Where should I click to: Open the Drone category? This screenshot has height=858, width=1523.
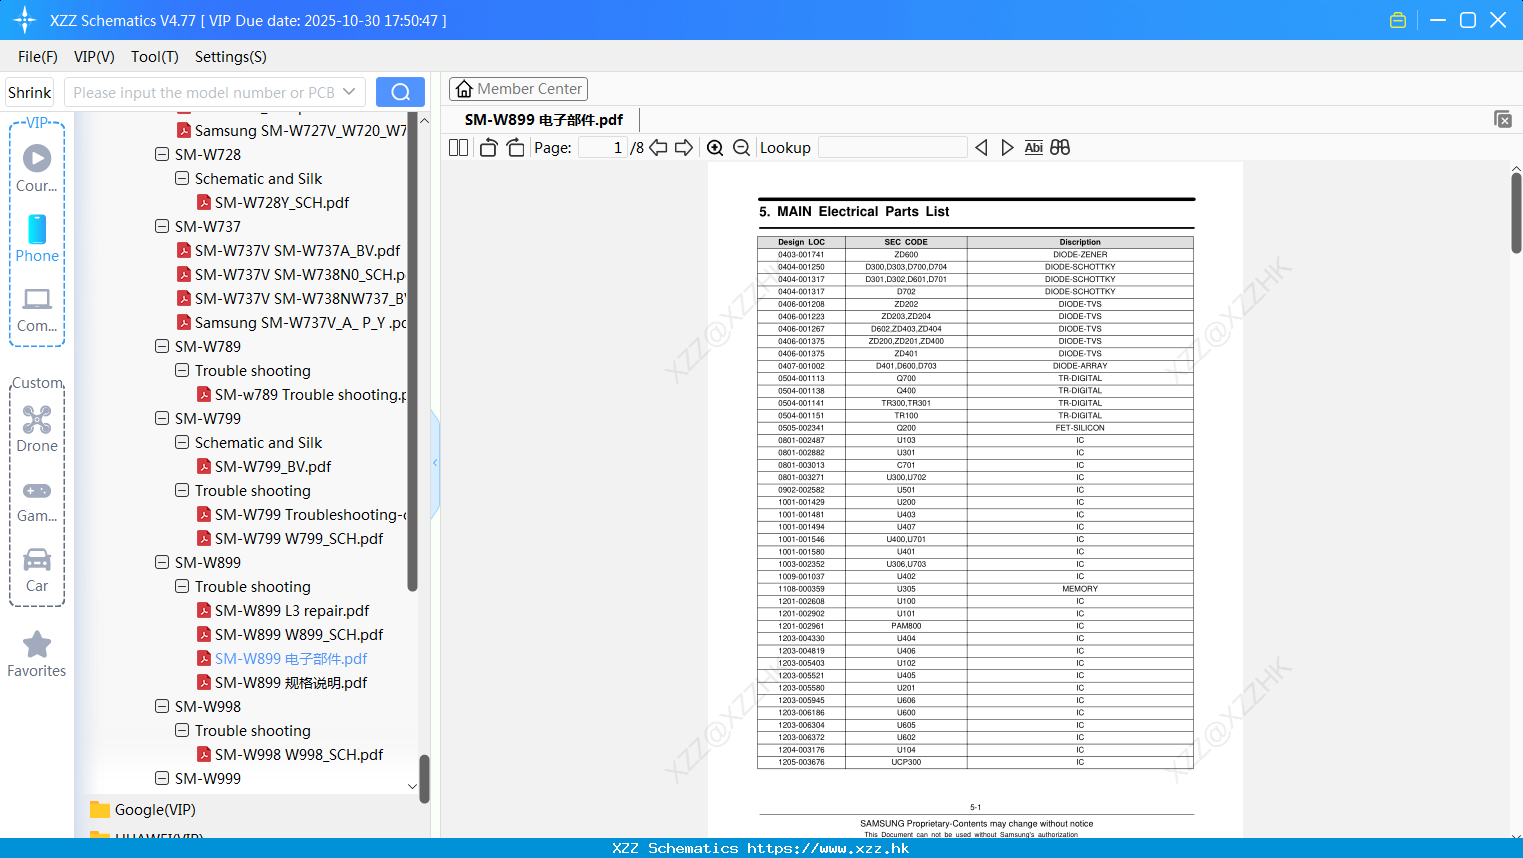click(37, 428)
